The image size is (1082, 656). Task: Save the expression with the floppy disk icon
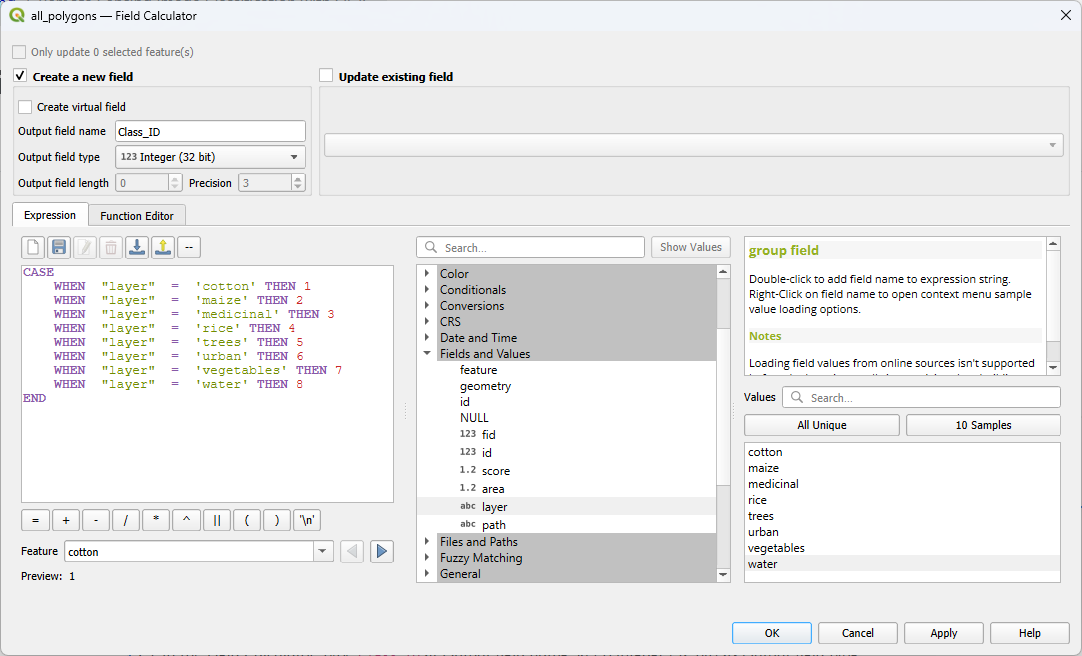click(59, 247)
